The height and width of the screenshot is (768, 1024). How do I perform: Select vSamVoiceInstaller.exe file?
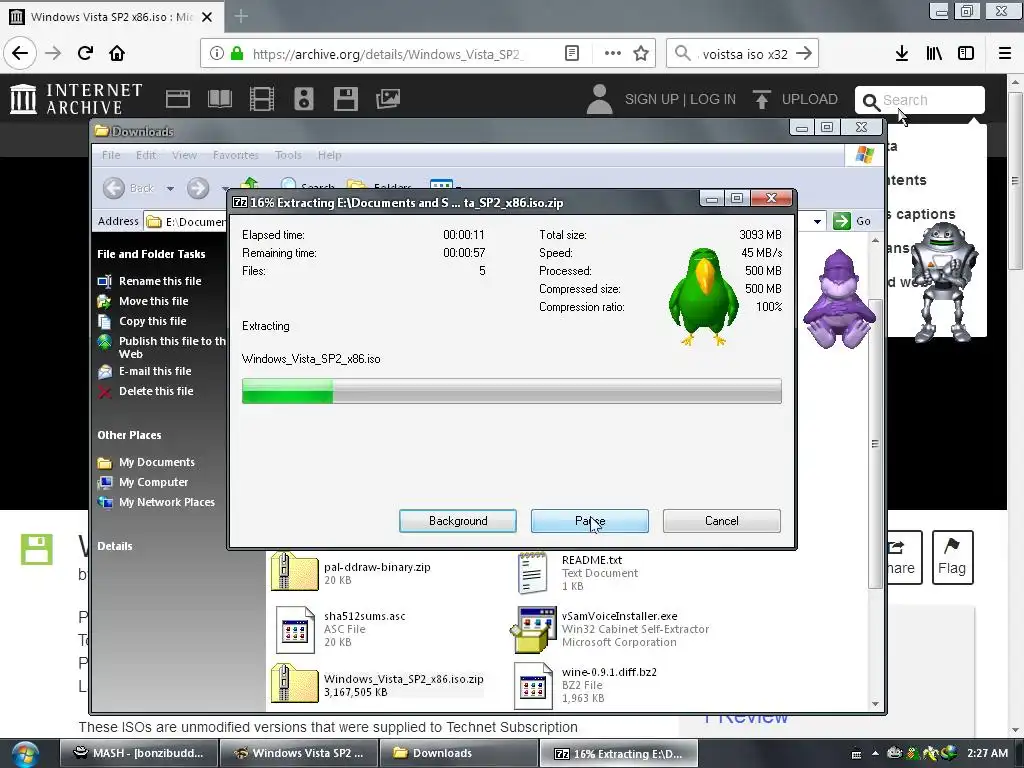pyautogui.click(x=611, y=629)
